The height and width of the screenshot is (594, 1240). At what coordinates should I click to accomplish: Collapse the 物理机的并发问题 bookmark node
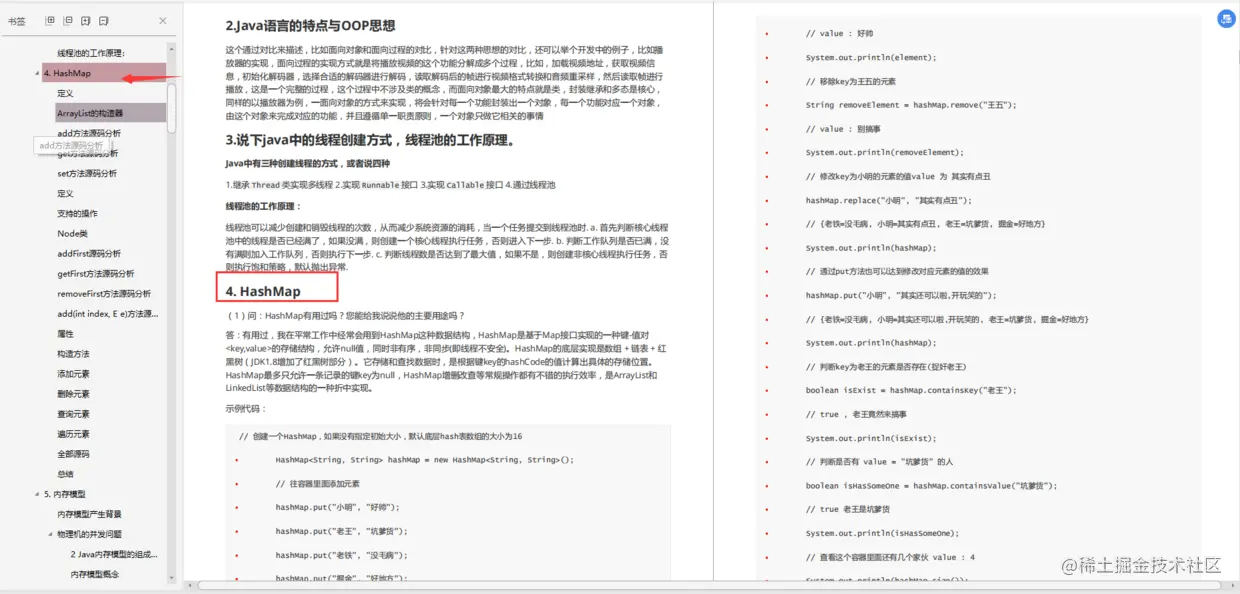tap(49, 534)
